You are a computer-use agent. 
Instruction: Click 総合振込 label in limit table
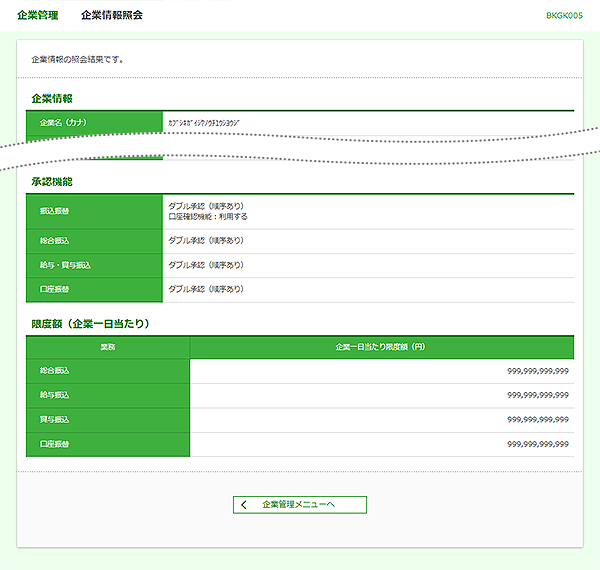[x=54, y=371]
